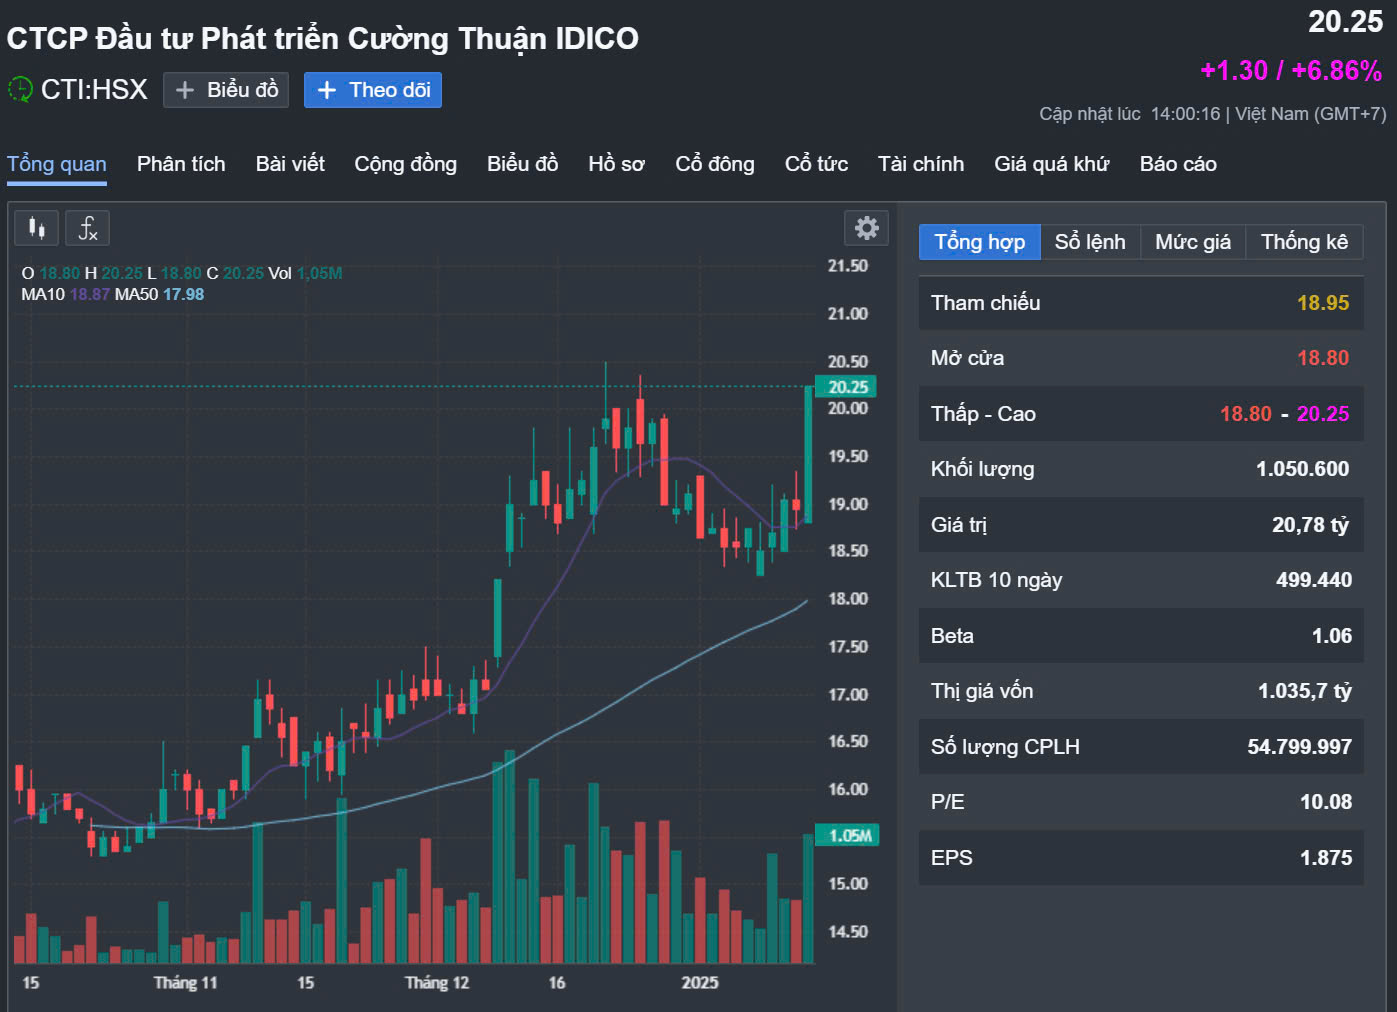Open the fx indicators icon
Viewport: 1397px width, 1012px height.
(x=88, y=228)
